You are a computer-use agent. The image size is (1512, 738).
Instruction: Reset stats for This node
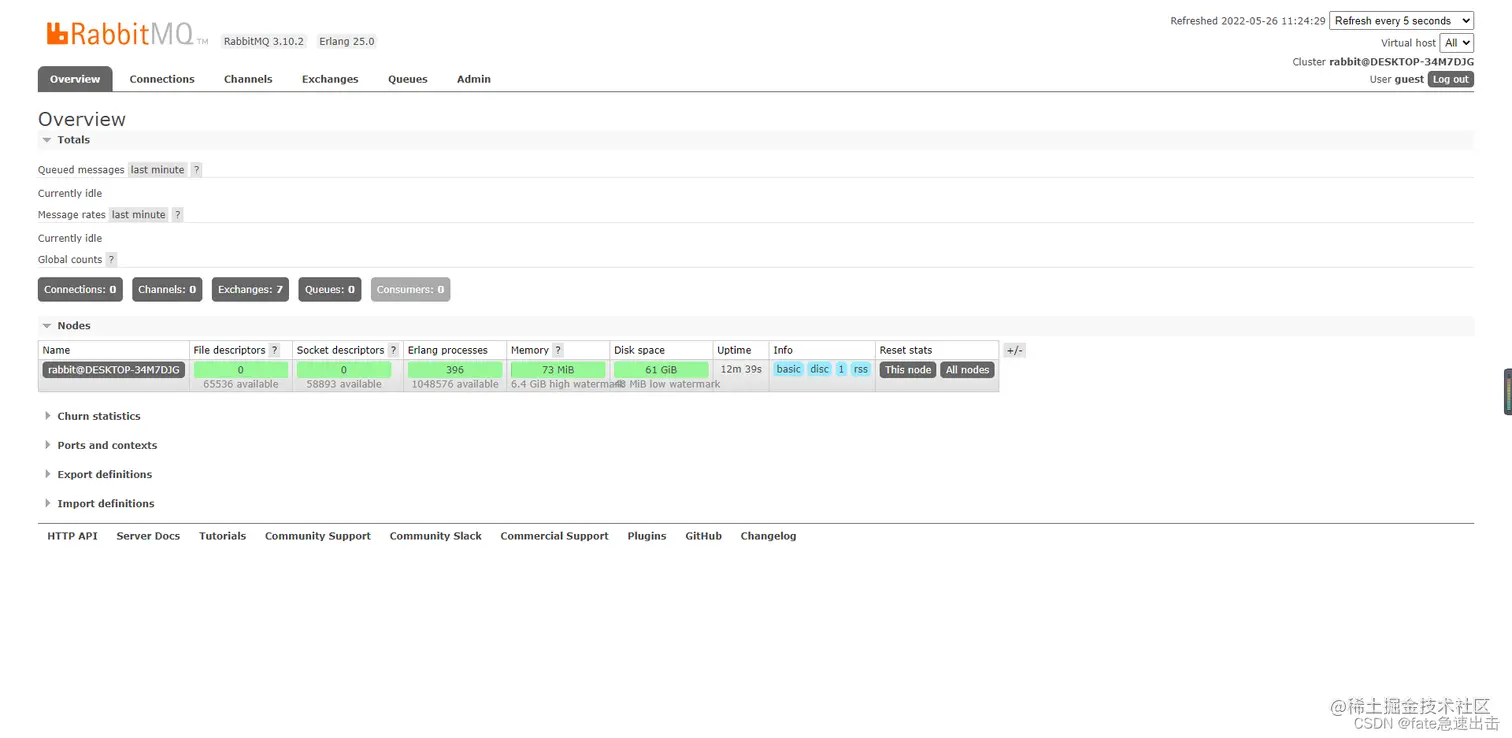tap(908, 370)
